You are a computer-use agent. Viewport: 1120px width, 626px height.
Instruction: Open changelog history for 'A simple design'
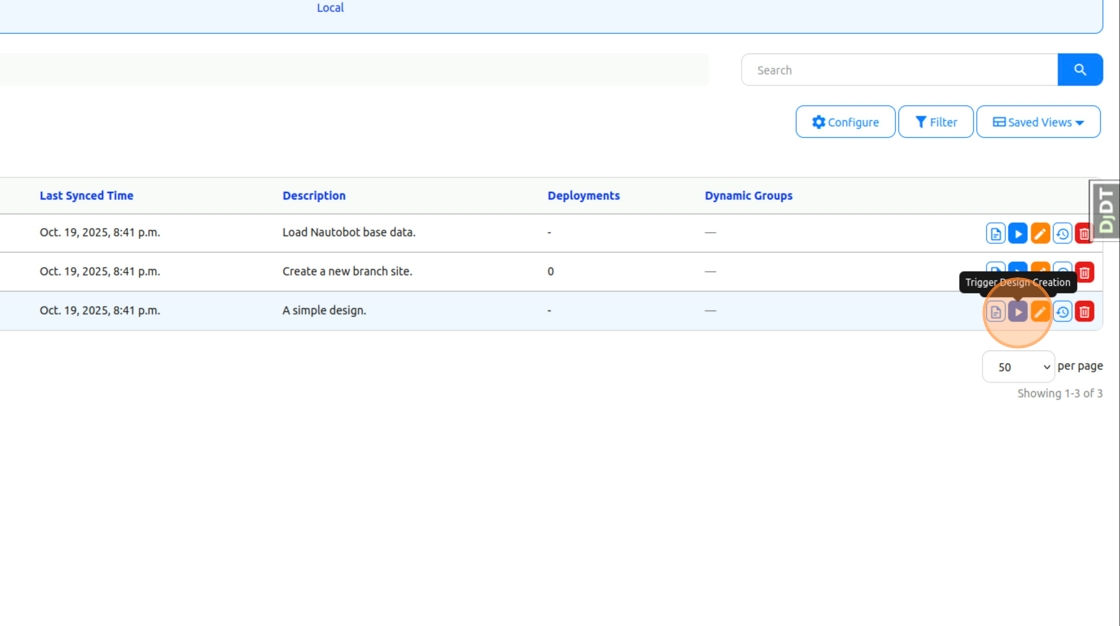click(x=1062, y=312)
